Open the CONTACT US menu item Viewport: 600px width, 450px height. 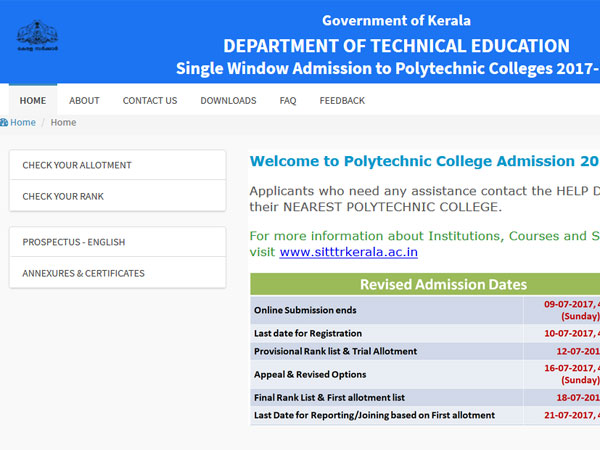coord(150,101)
